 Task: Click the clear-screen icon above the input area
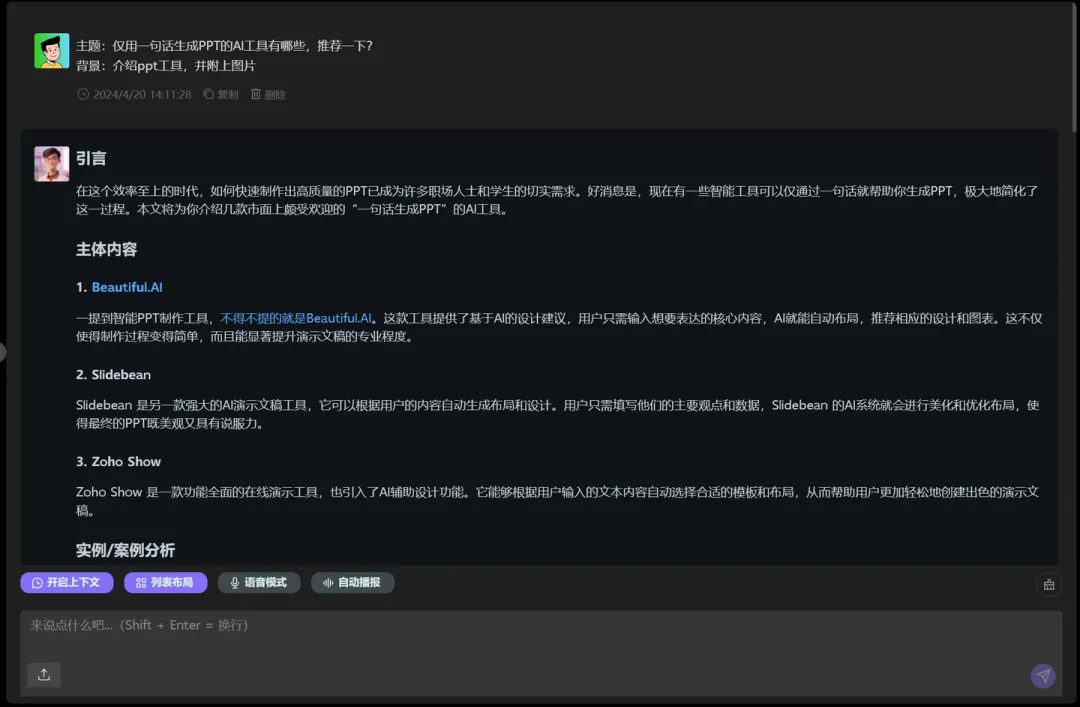[1048, 584]
